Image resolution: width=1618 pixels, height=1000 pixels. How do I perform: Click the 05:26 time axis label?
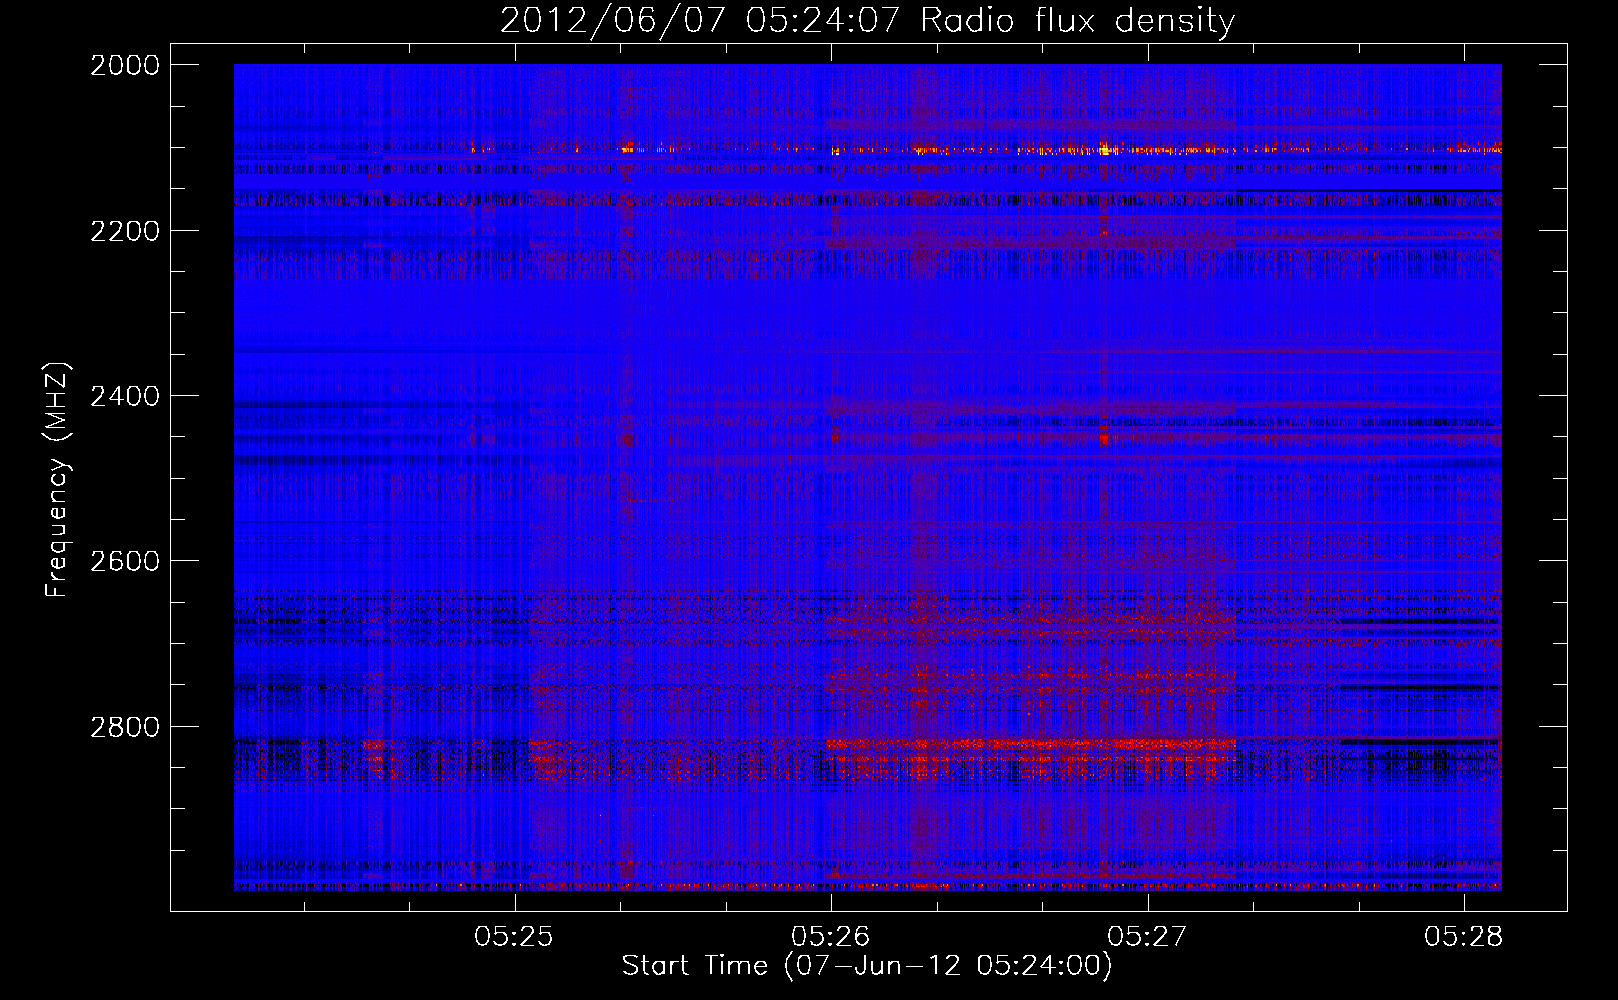tap(830, 936)
